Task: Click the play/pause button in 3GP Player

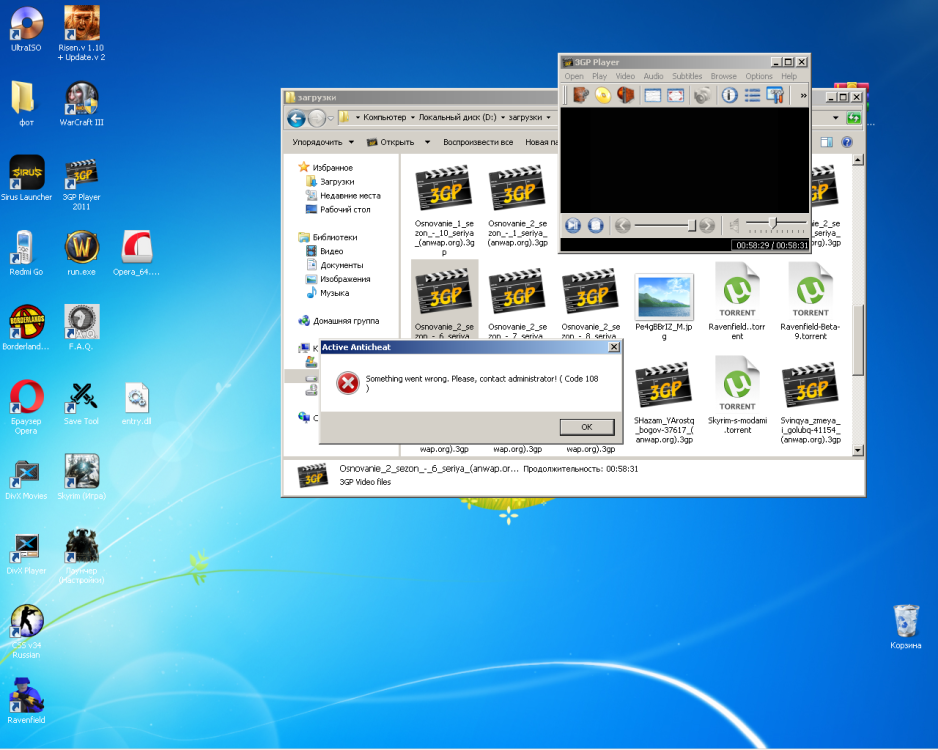Action: pos(573,225)
